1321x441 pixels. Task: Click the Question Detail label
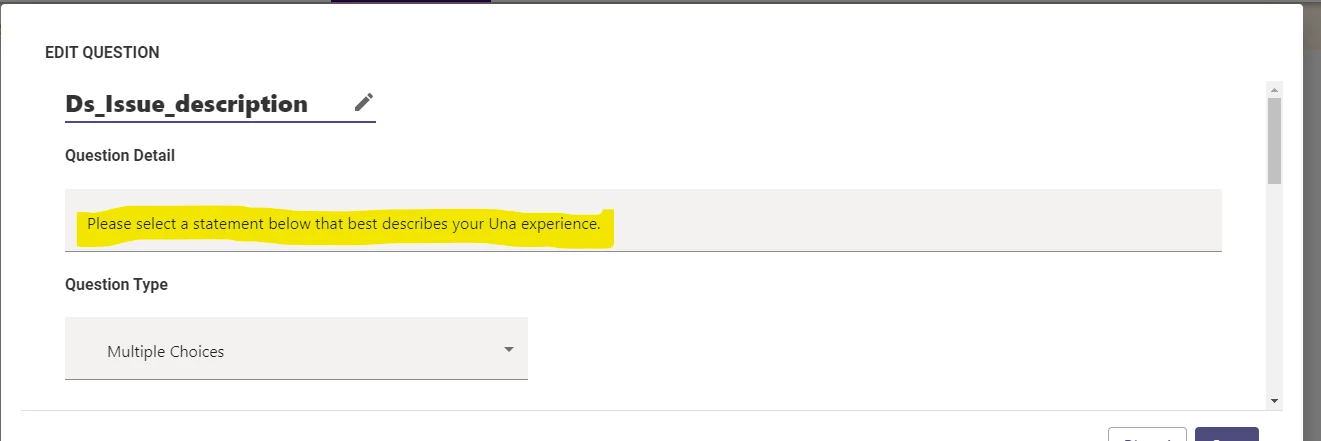coord(120,156)
